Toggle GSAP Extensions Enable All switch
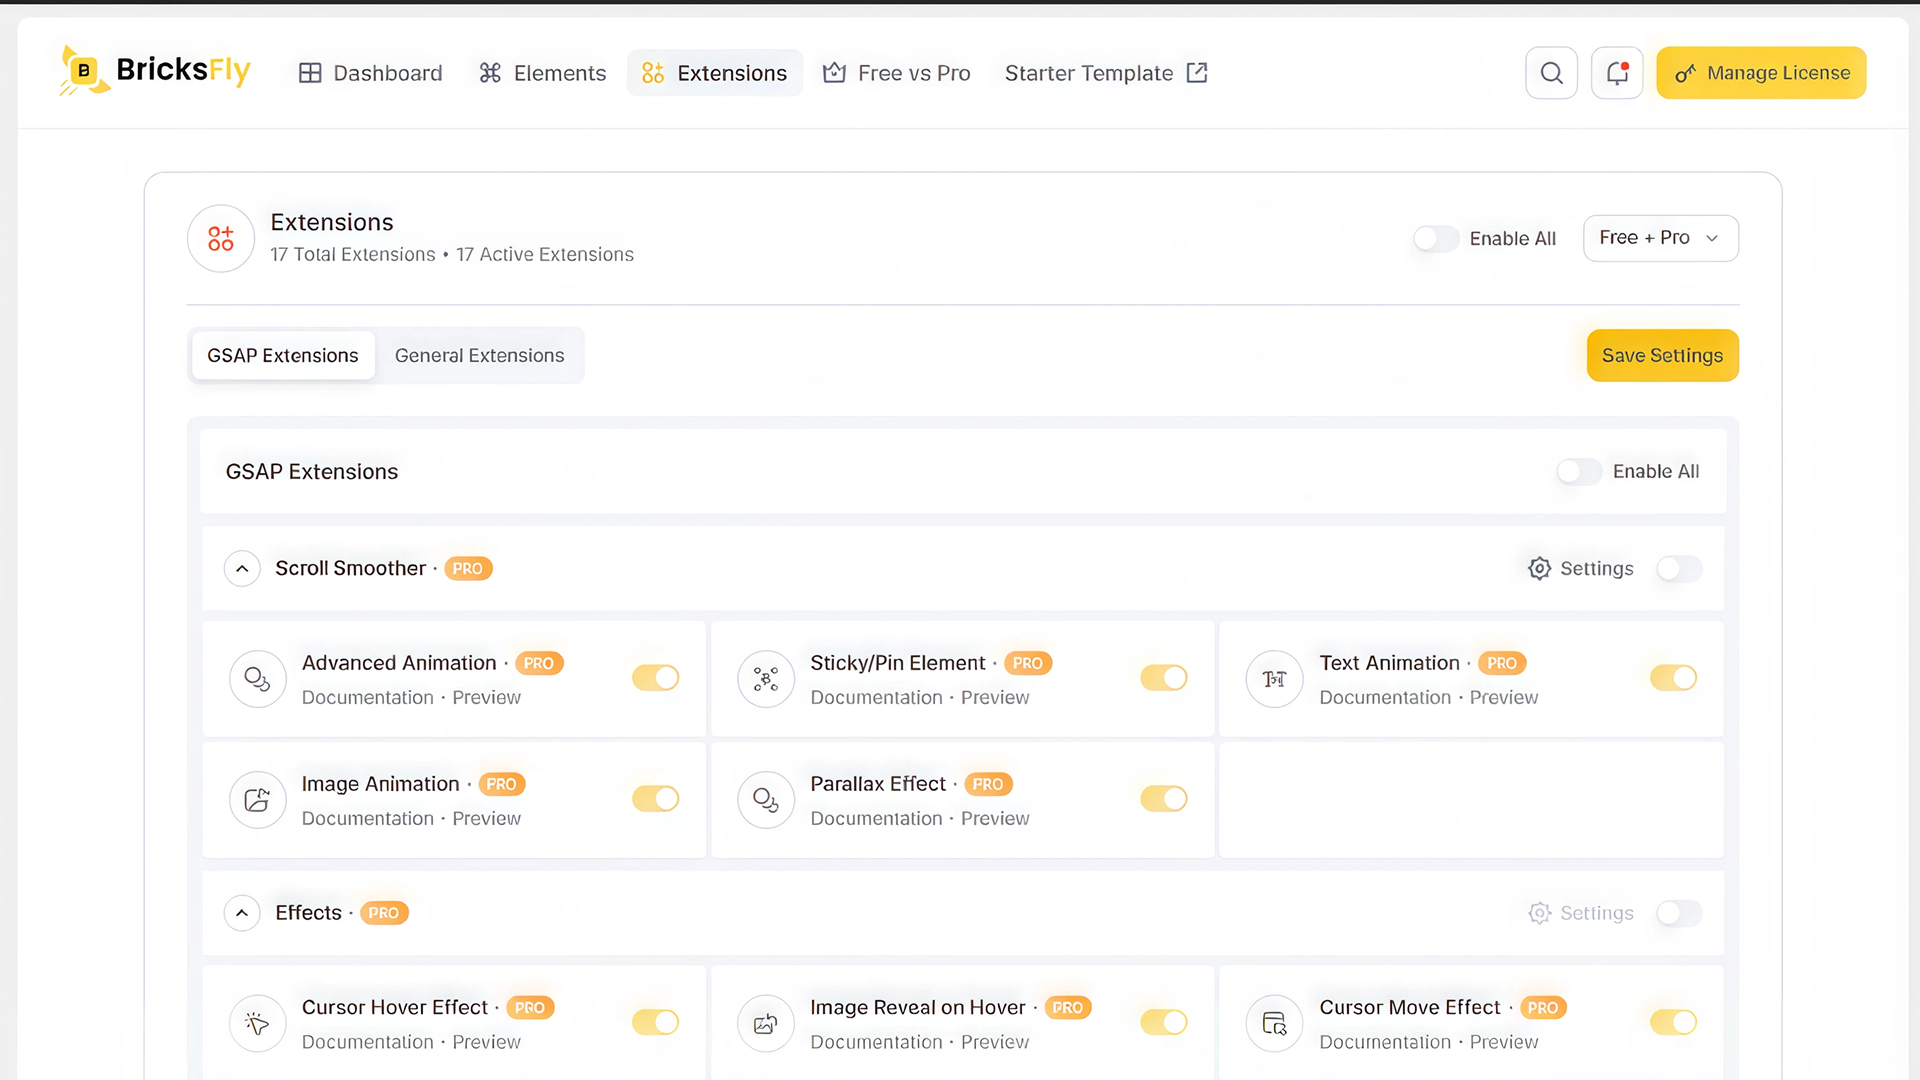 coord(1579,471)
